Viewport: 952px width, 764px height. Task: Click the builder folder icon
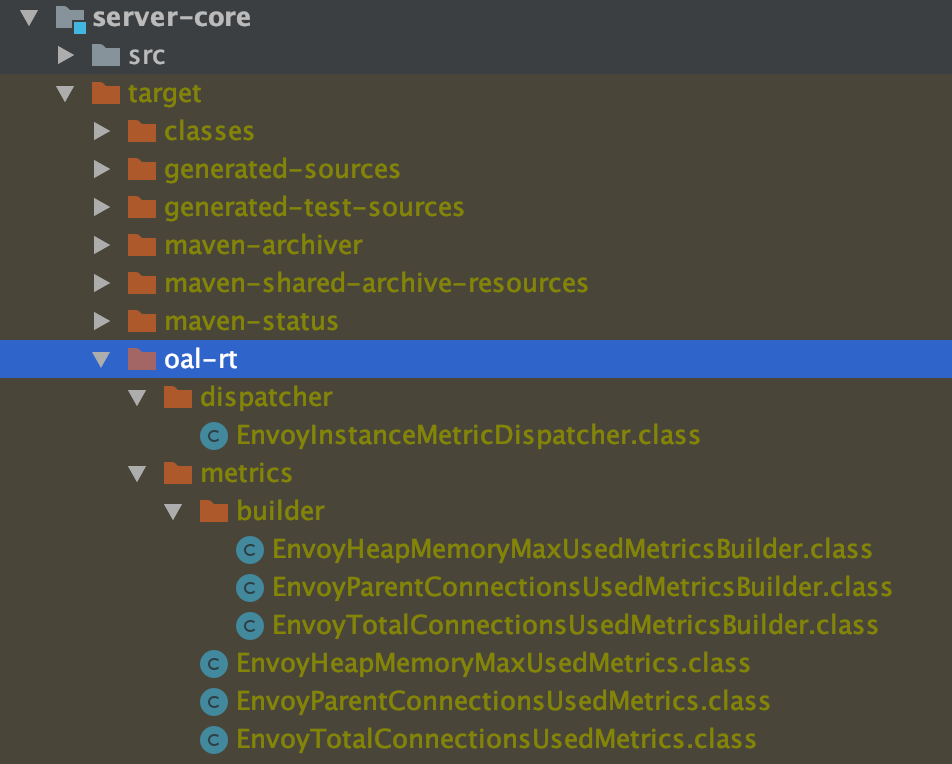pos(214,511)
